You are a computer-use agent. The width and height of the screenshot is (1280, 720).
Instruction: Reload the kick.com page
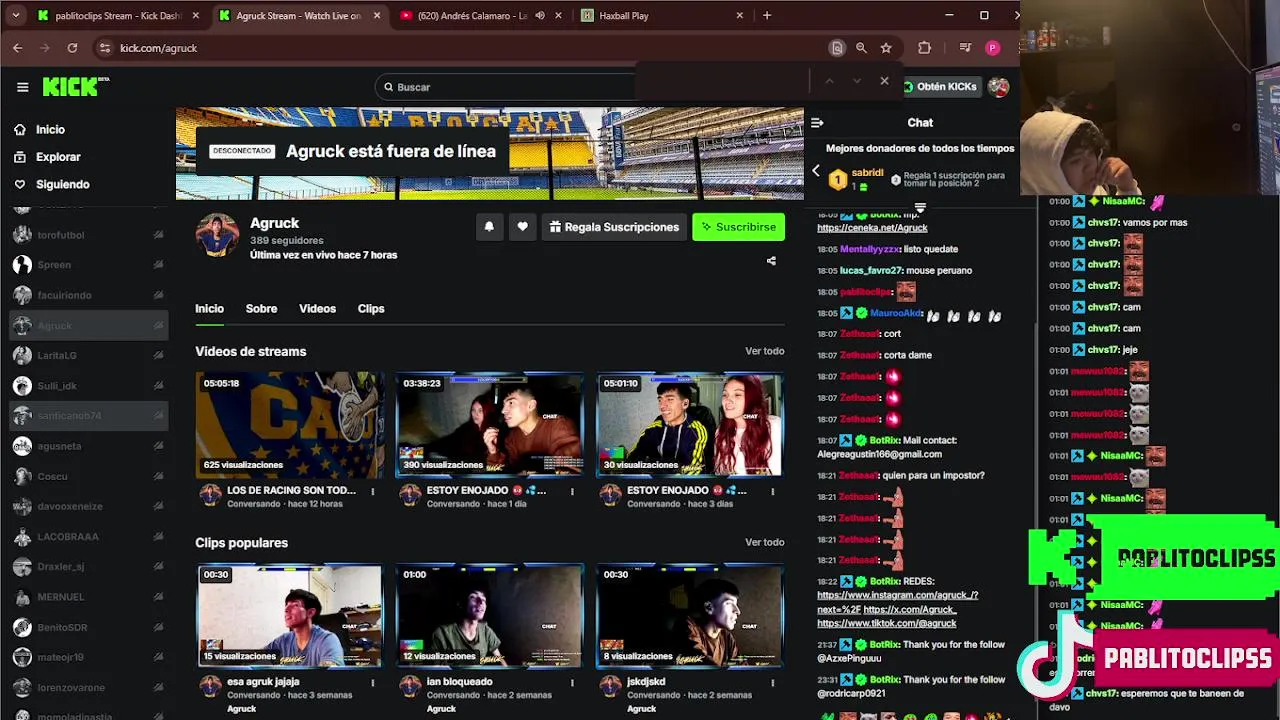point(72,48)
